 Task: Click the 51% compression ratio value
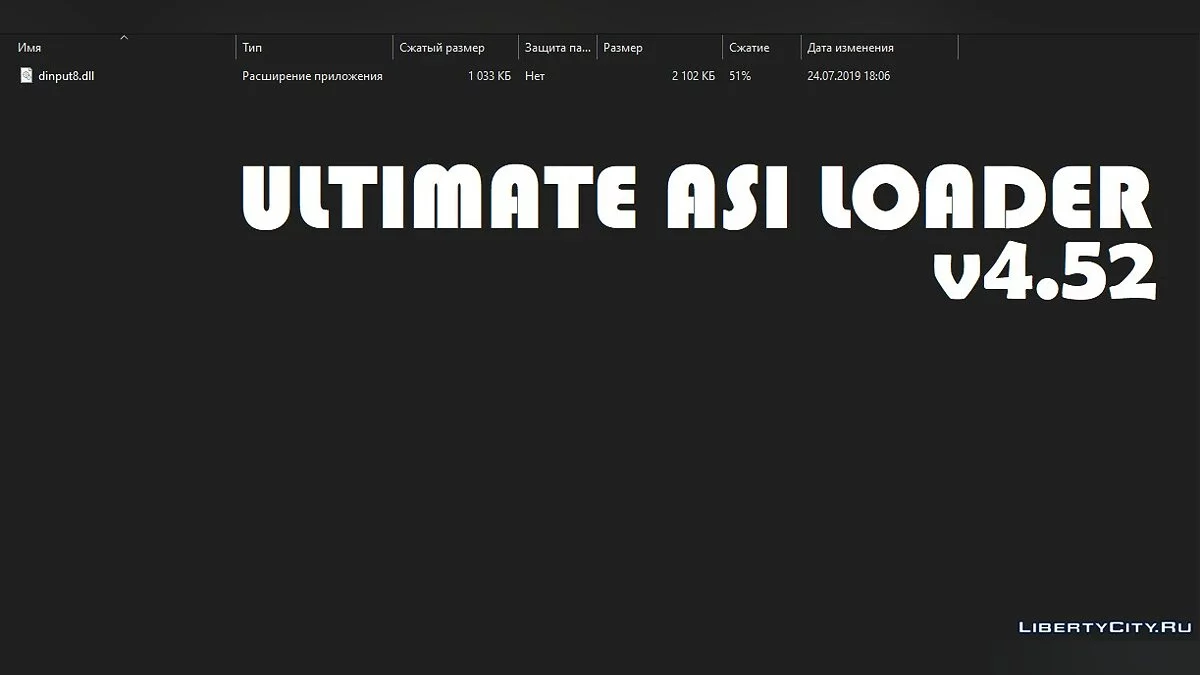tap(740, 76)
